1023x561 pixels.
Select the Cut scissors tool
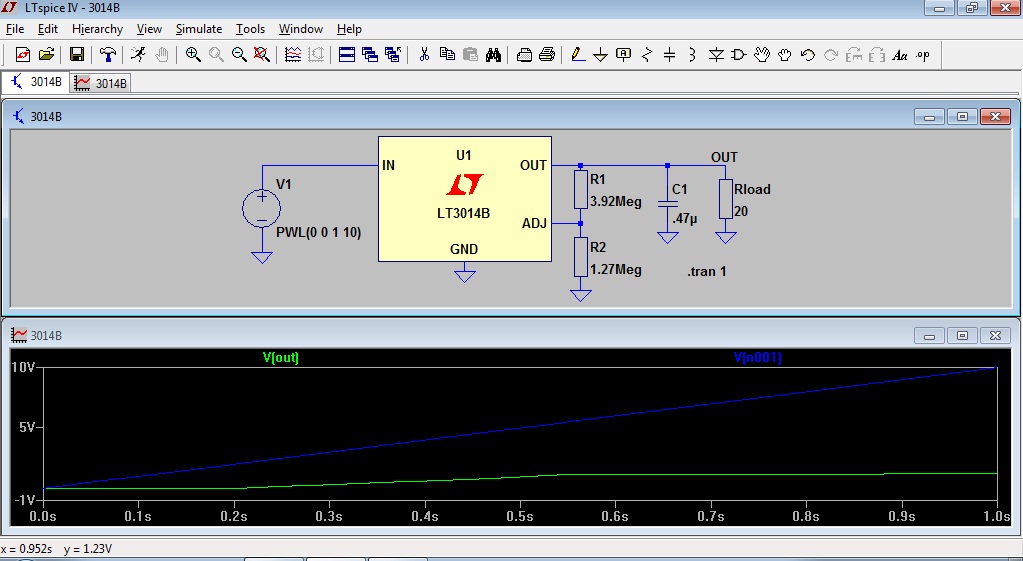pyautogui.click(x=424, y=55)
